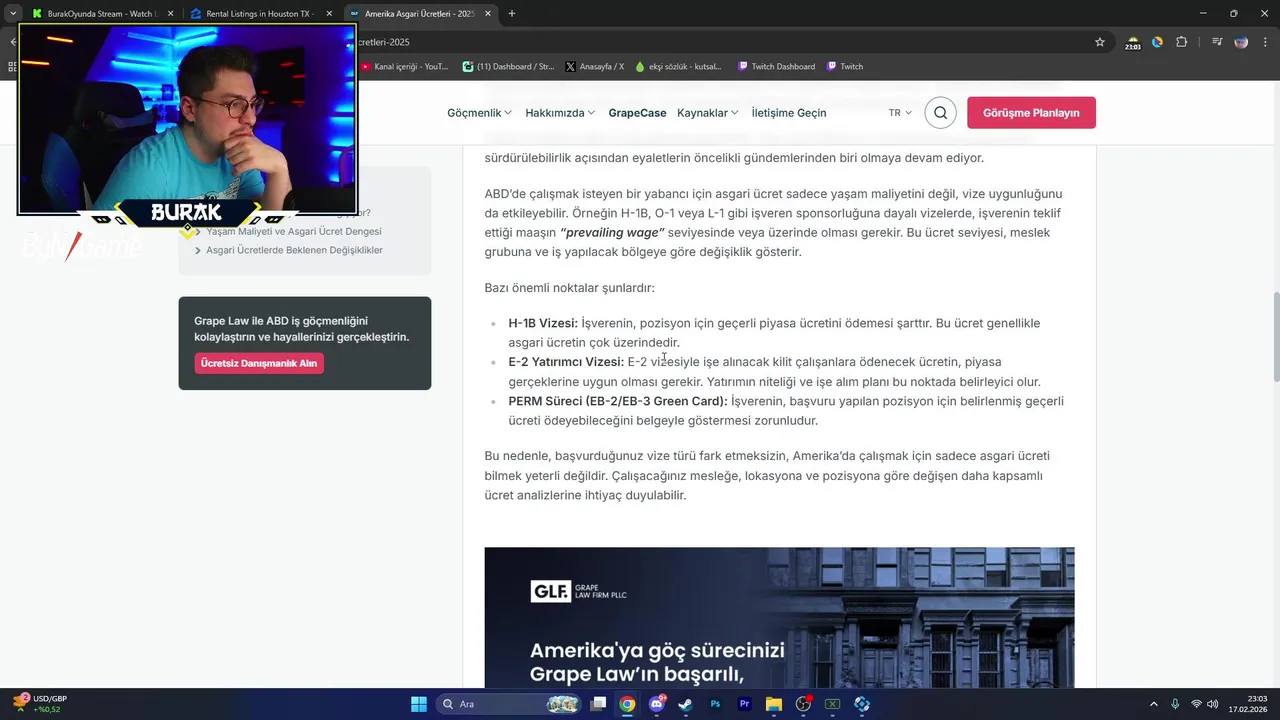The image size is (1280, 720).
Task: Open the blue-yellow circular extension icon
Action: (x=1157, y=42)
